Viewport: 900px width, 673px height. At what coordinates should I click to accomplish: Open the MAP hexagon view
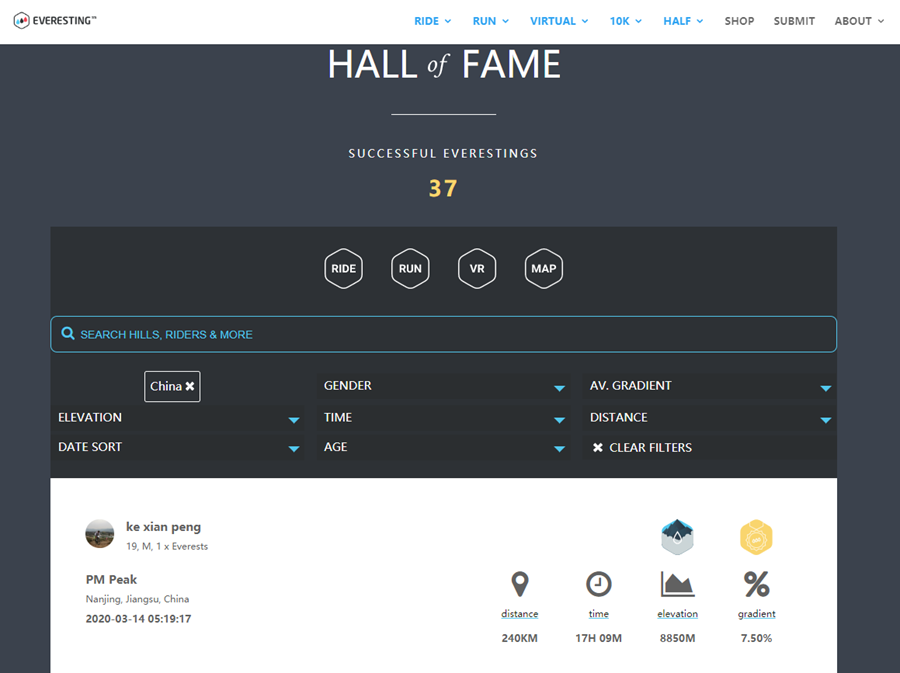pyautogui.click(x=544, y=269)
